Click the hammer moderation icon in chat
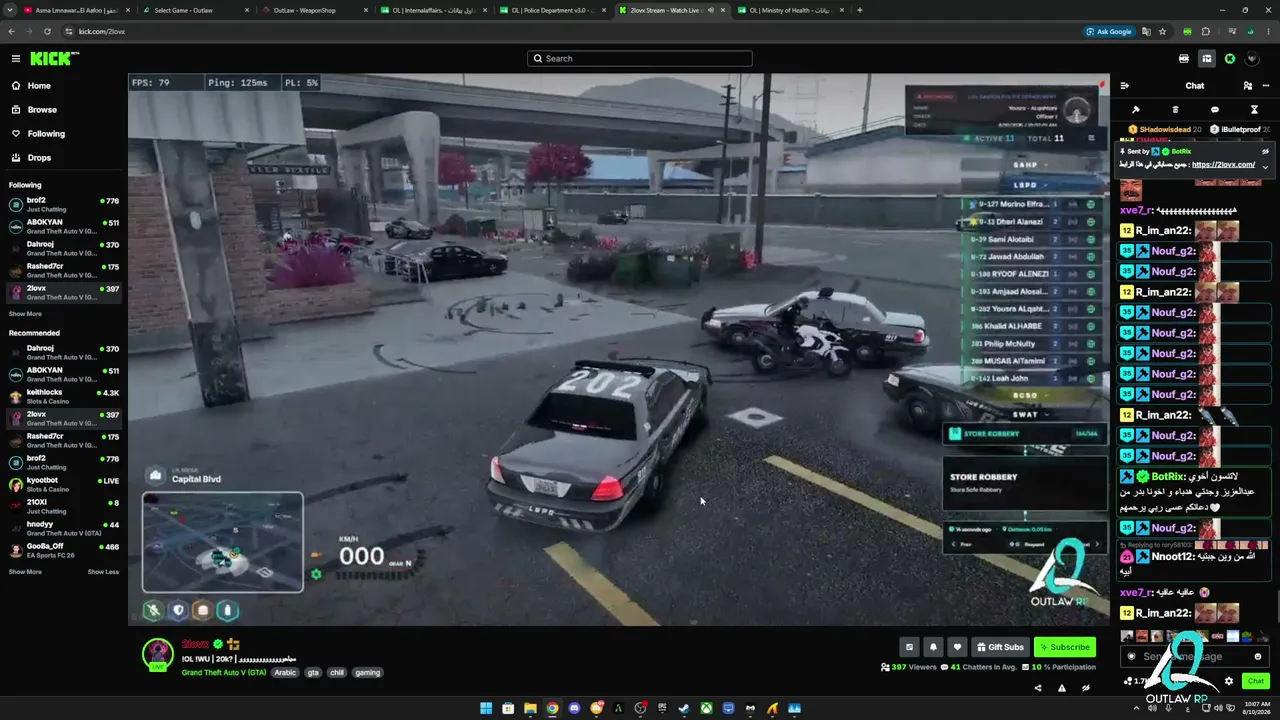This screenshot has width=1280, height=720. click(x=1136, y=110)
